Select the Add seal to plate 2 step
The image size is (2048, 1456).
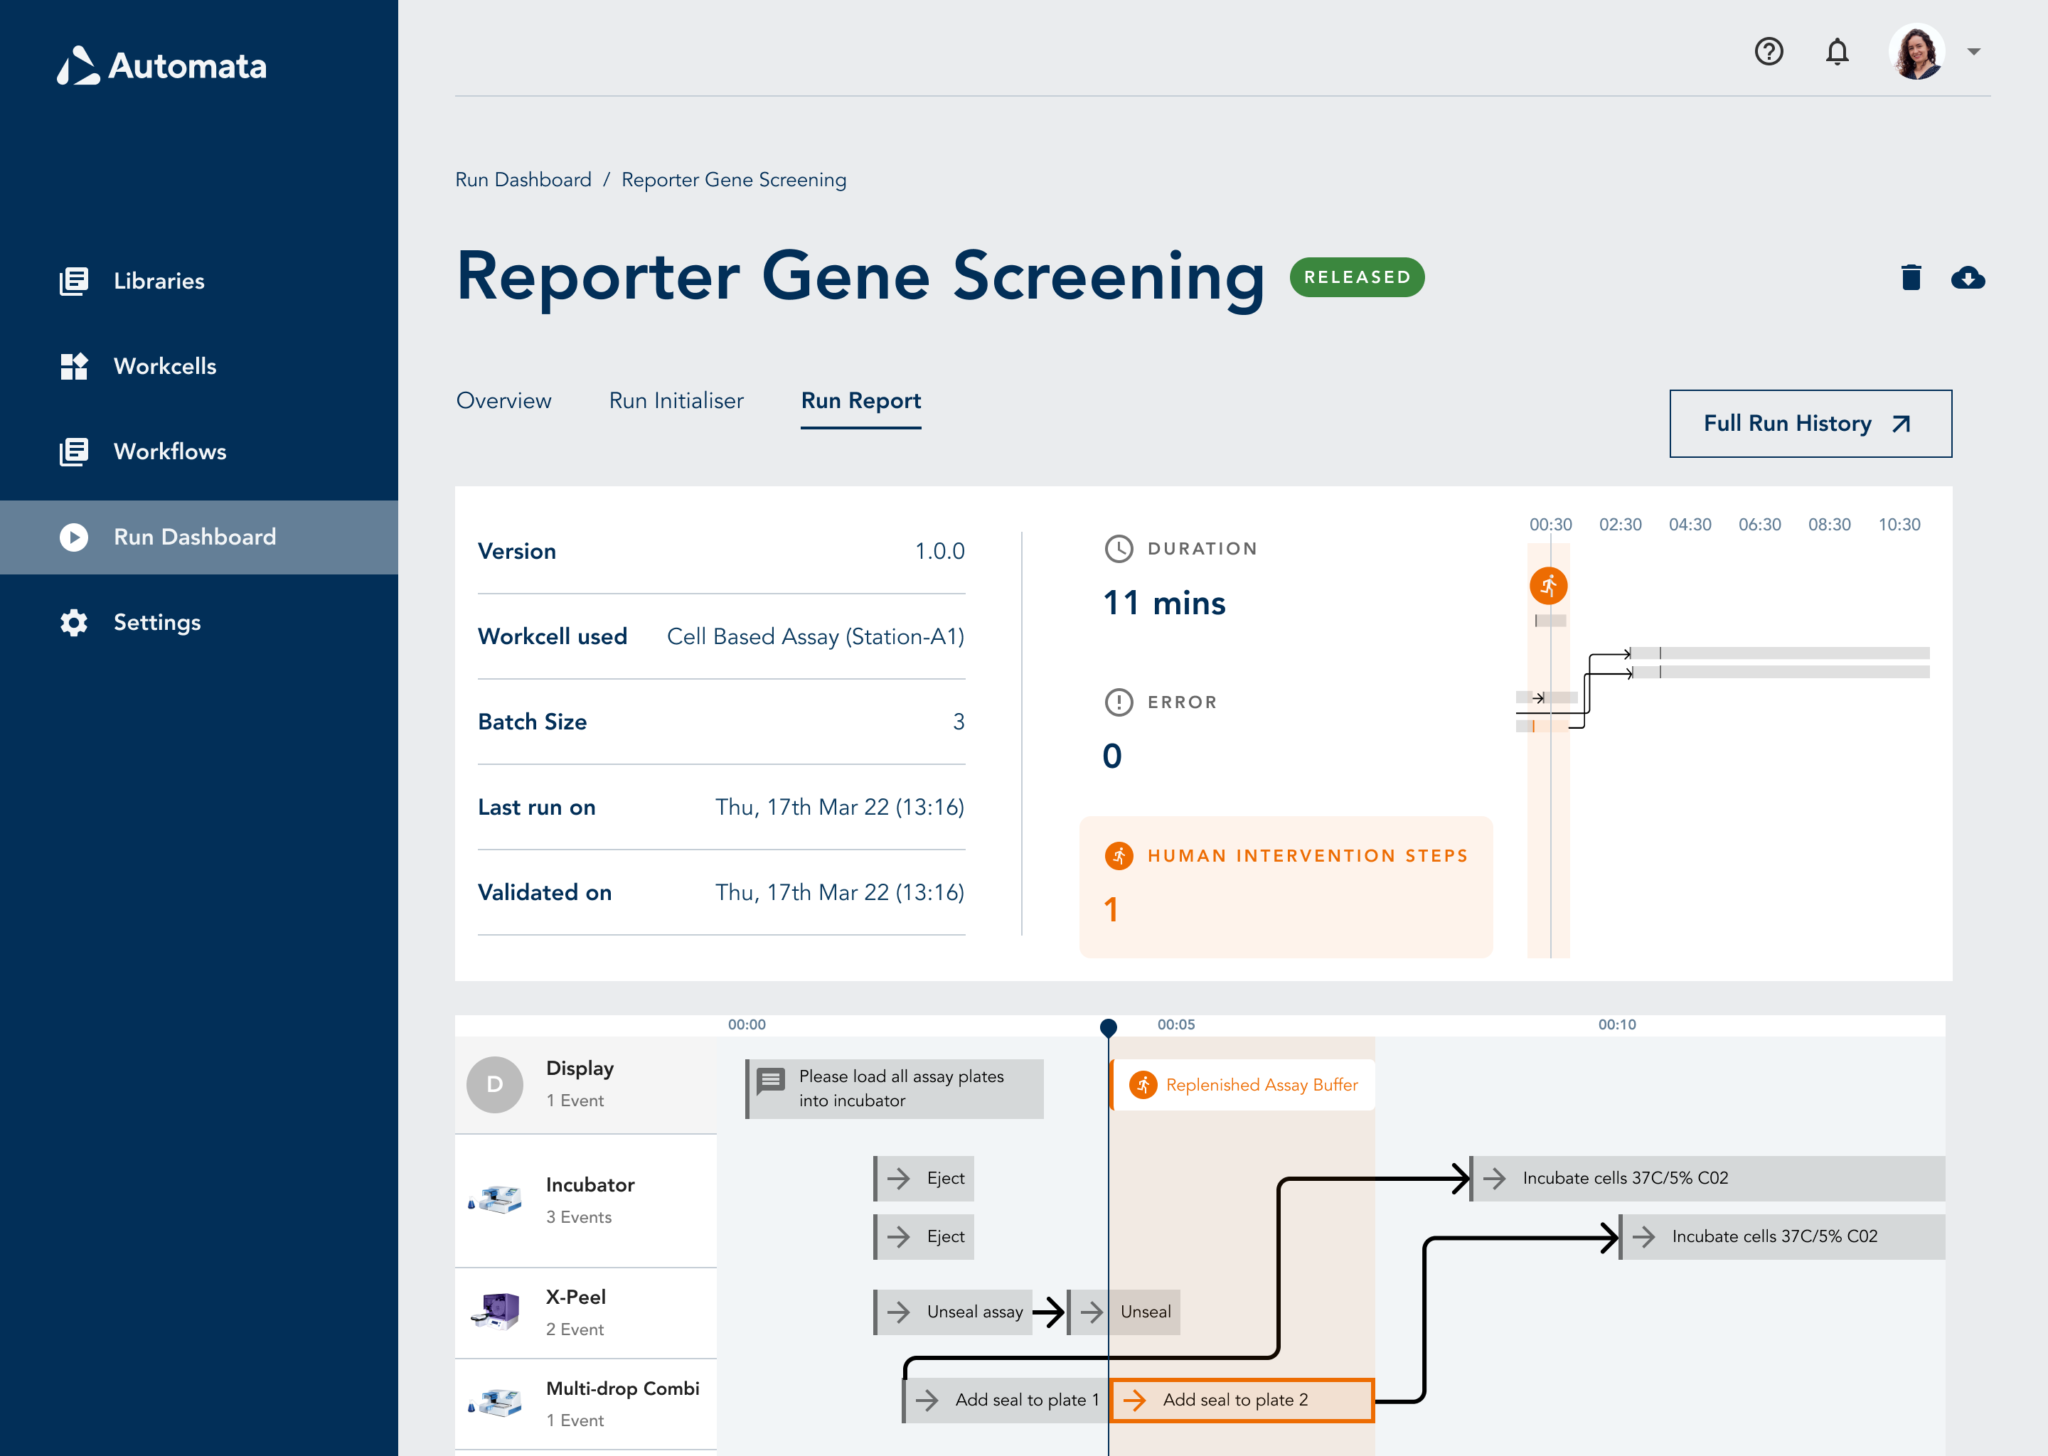click(1242, 1400)
